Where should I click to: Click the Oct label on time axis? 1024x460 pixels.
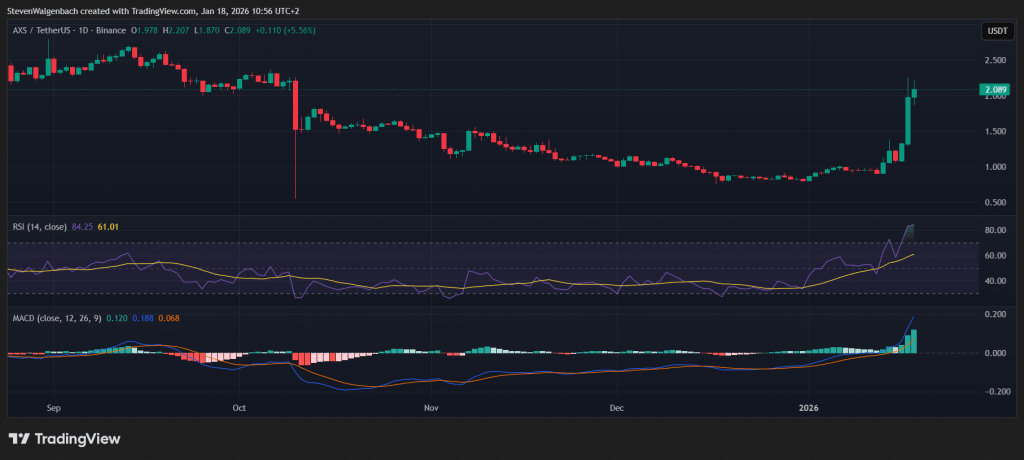(x=239, y=408)
